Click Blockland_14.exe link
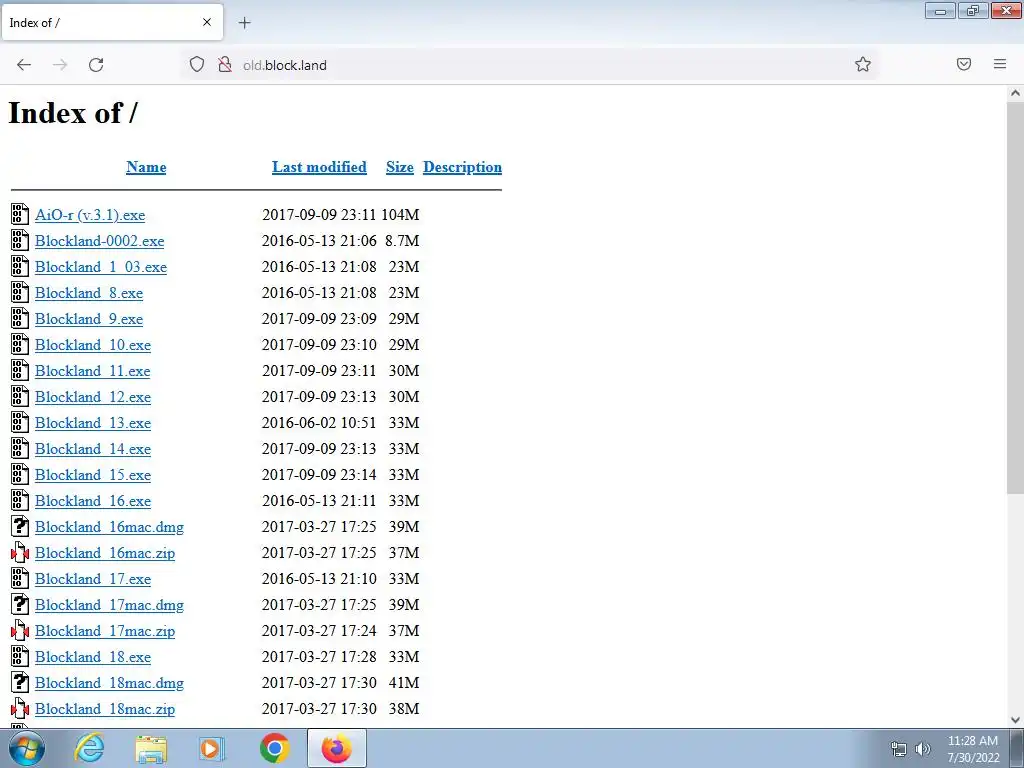This screenshot has height=768, width=1024. pyautogui.click(x=93, y=449)
